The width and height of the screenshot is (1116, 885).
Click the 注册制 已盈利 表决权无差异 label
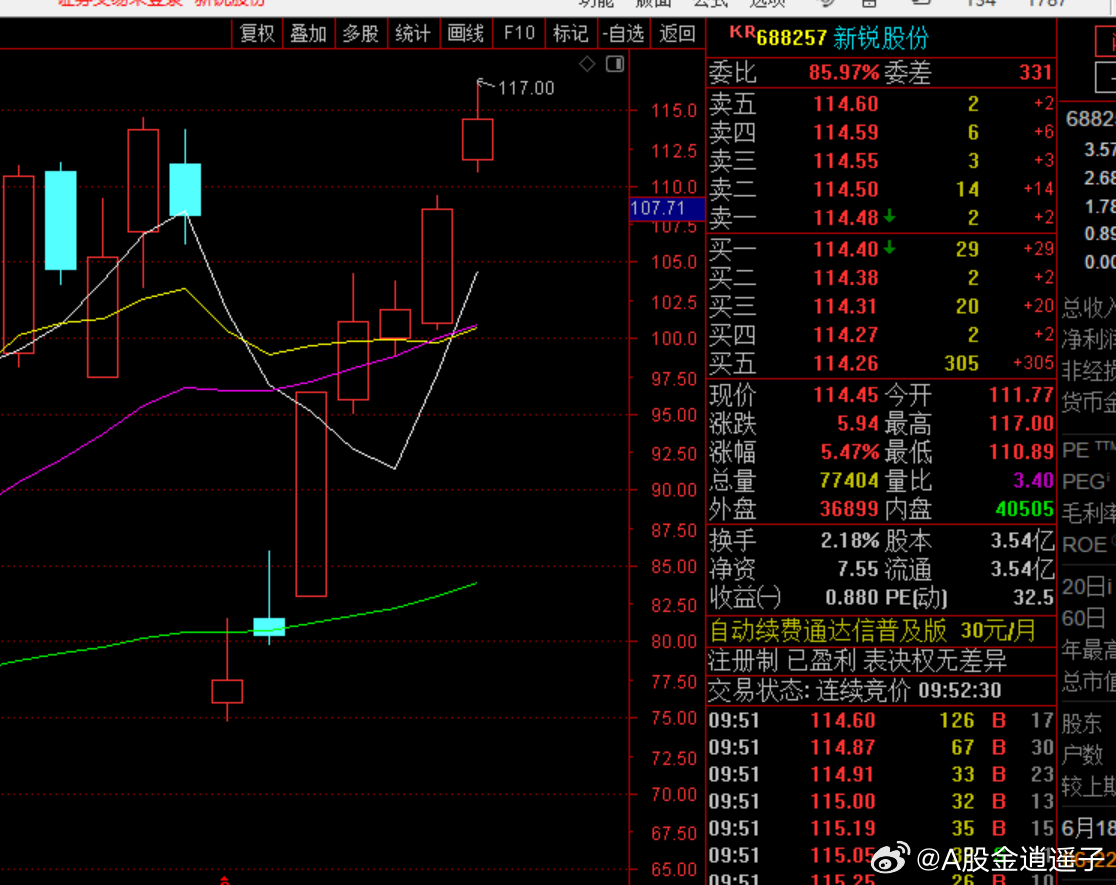tap(858, 661)
